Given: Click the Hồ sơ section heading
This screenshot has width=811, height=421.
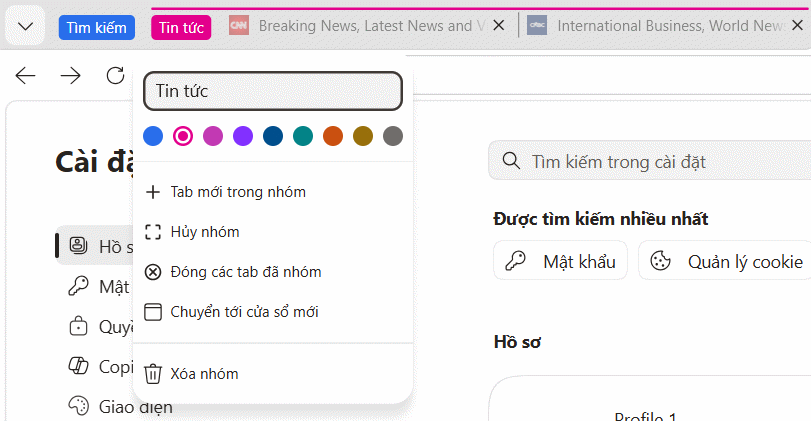Looking at the screenshot, I should pos(517,342).
